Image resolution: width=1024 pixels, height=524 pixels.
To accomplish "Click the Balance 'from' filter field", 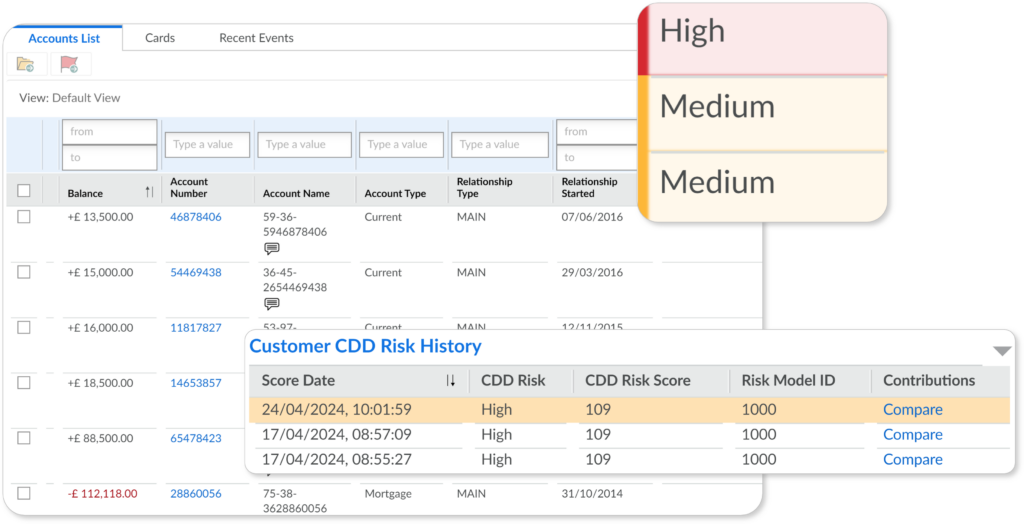I will [109, 132].
